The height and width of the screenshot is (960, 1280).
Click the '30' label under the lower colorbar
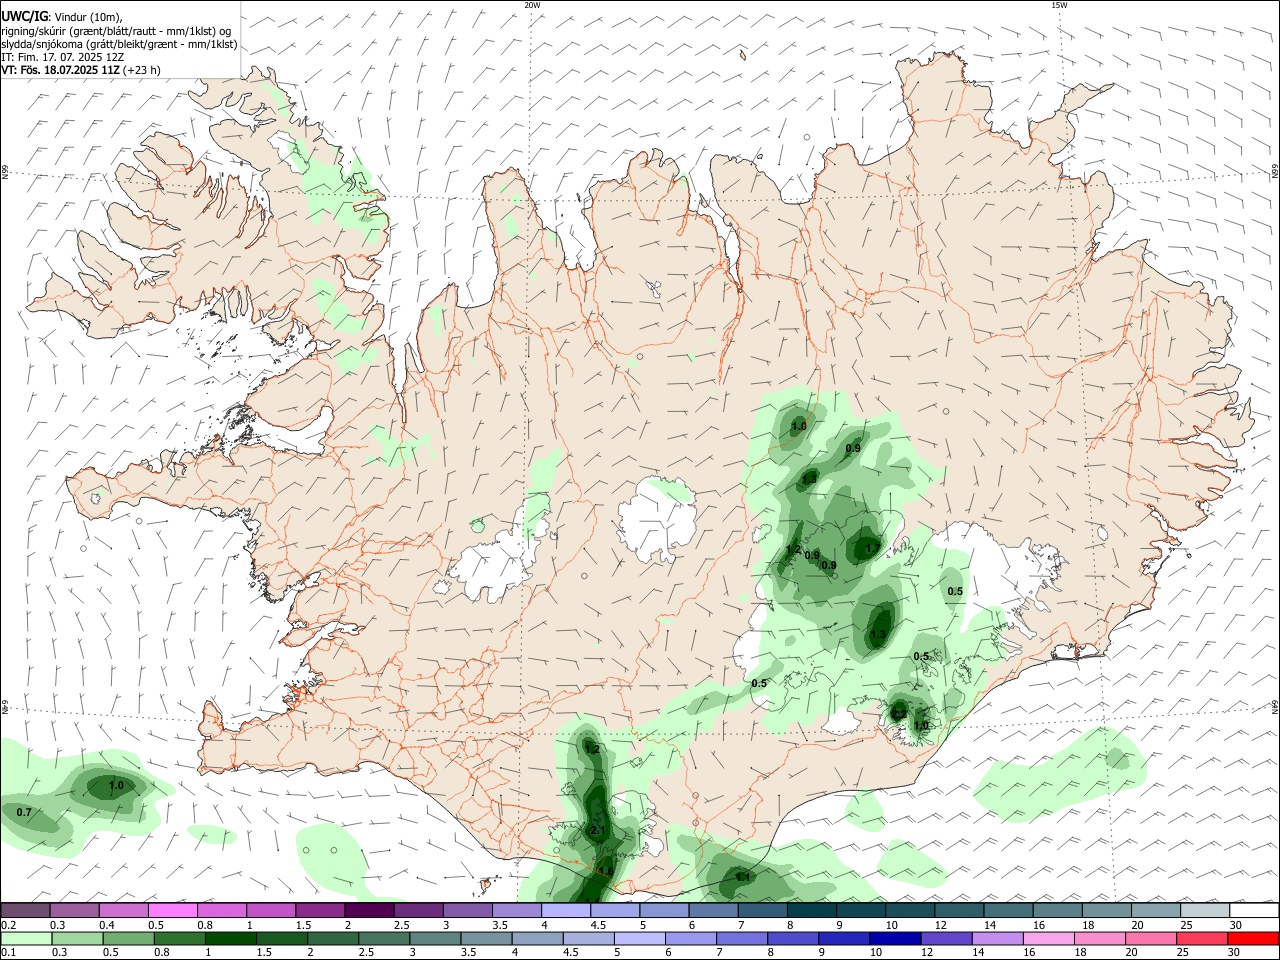pos(1235,953)
